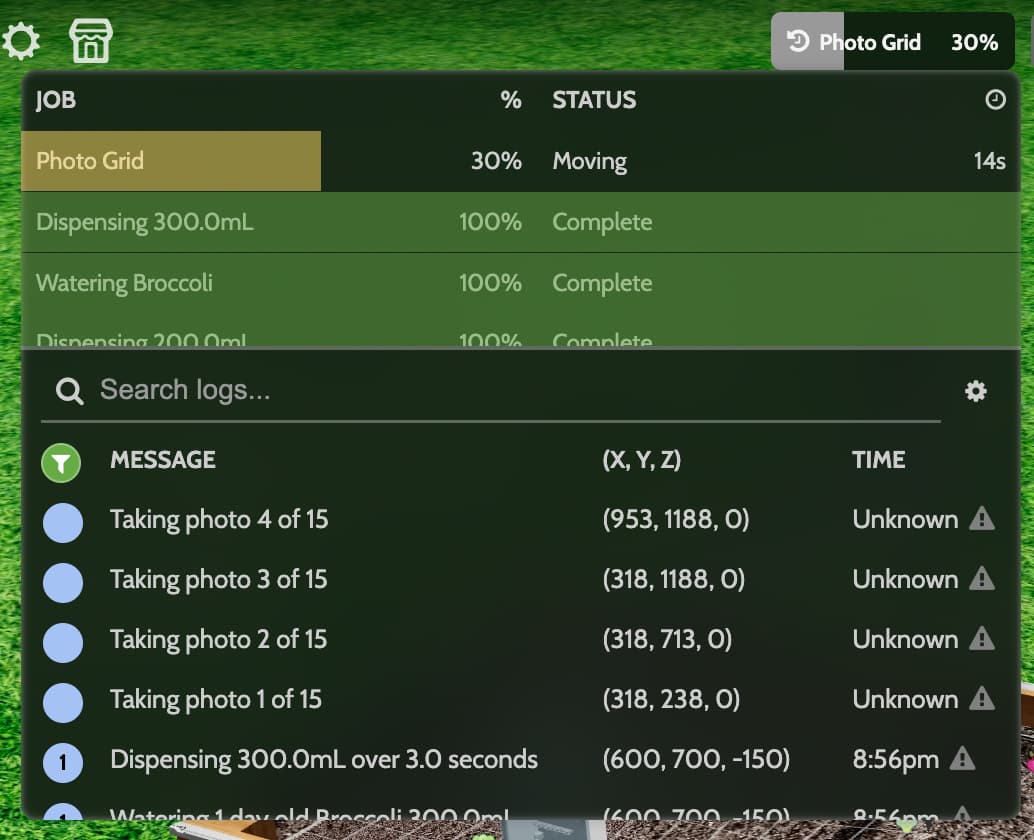The width and height of the screenshot is (1034, 840).
Task: Click warning icon for photo 3 log
Action: (982, 579)
